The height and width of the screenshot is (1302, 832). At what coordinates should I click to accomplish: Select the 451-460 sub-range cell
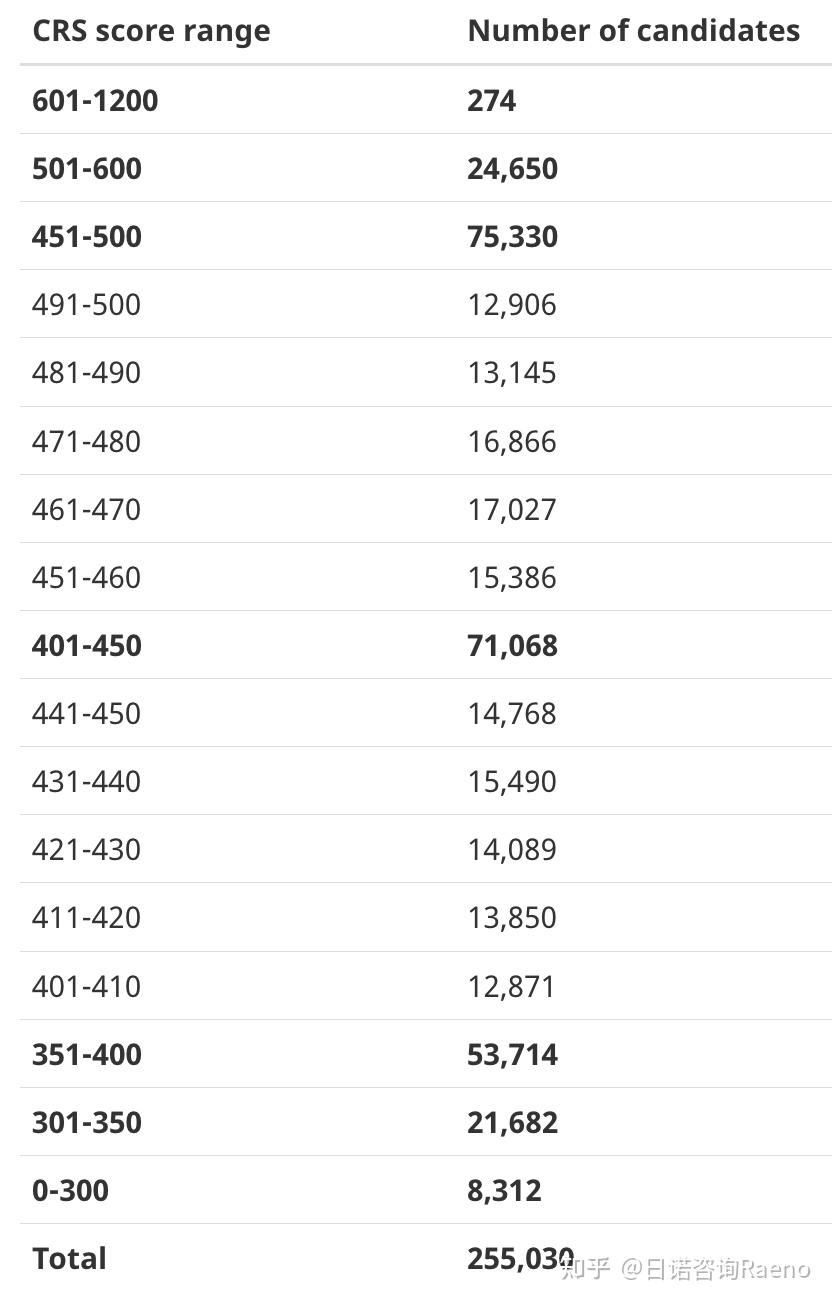pos(86,577)
